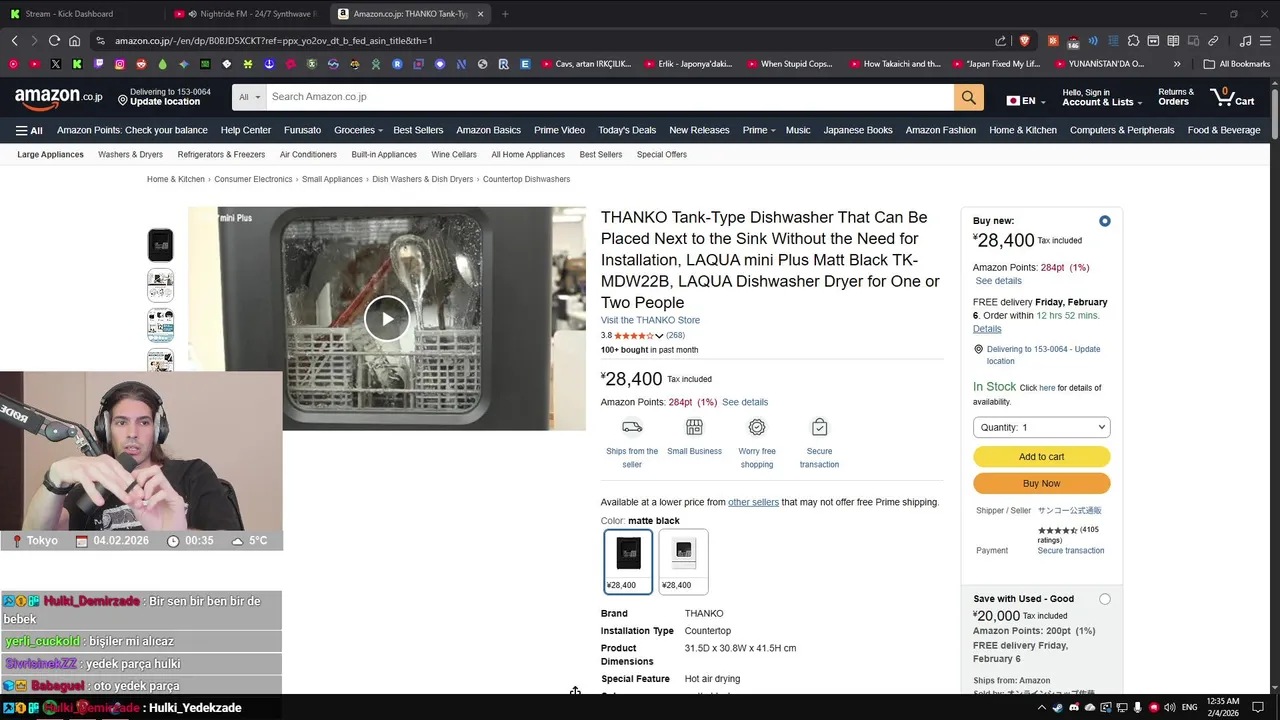
Task: Click the Add to cart button
Action: coord(1041,457)
